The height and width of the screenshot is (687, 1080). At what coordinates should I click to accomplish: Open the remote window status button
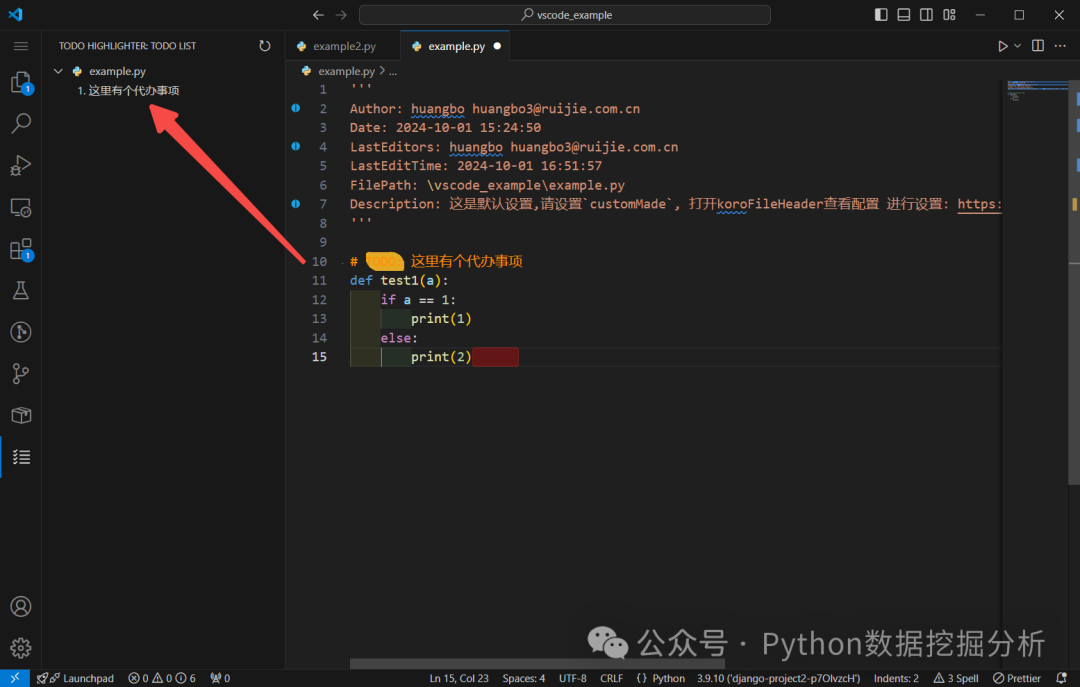14,678
